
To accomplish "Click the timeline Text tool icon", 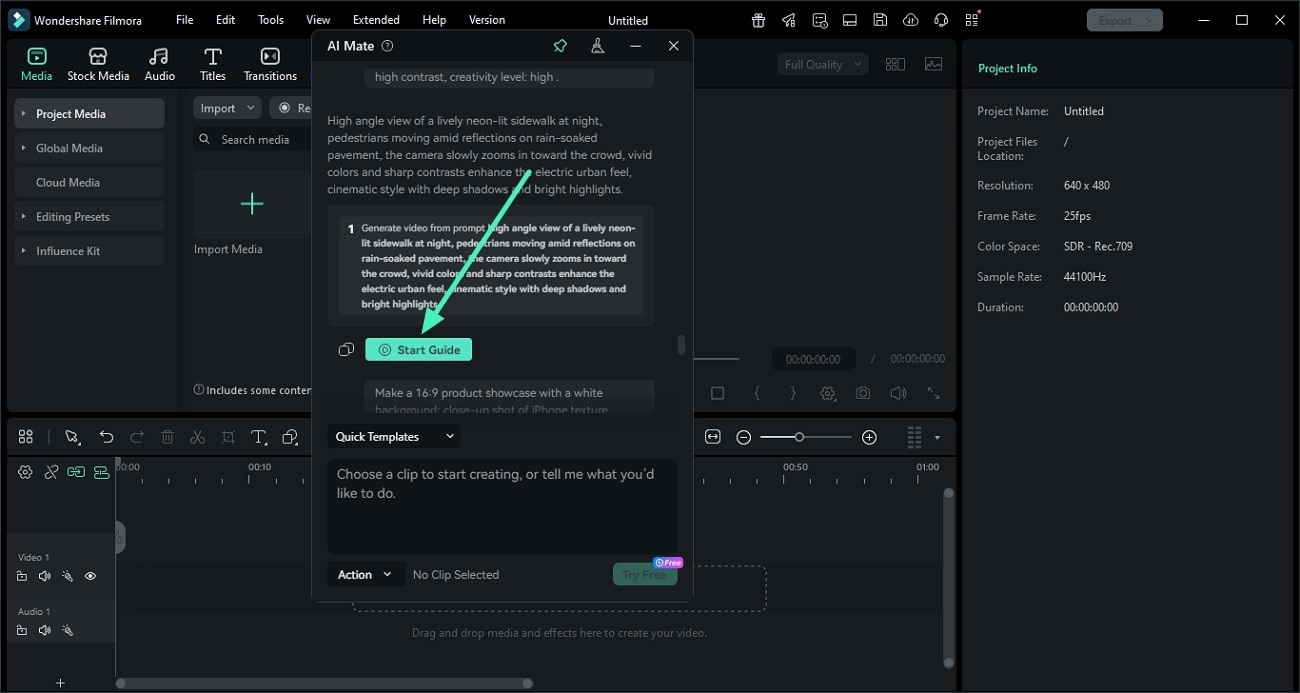I will click(258, 437).
